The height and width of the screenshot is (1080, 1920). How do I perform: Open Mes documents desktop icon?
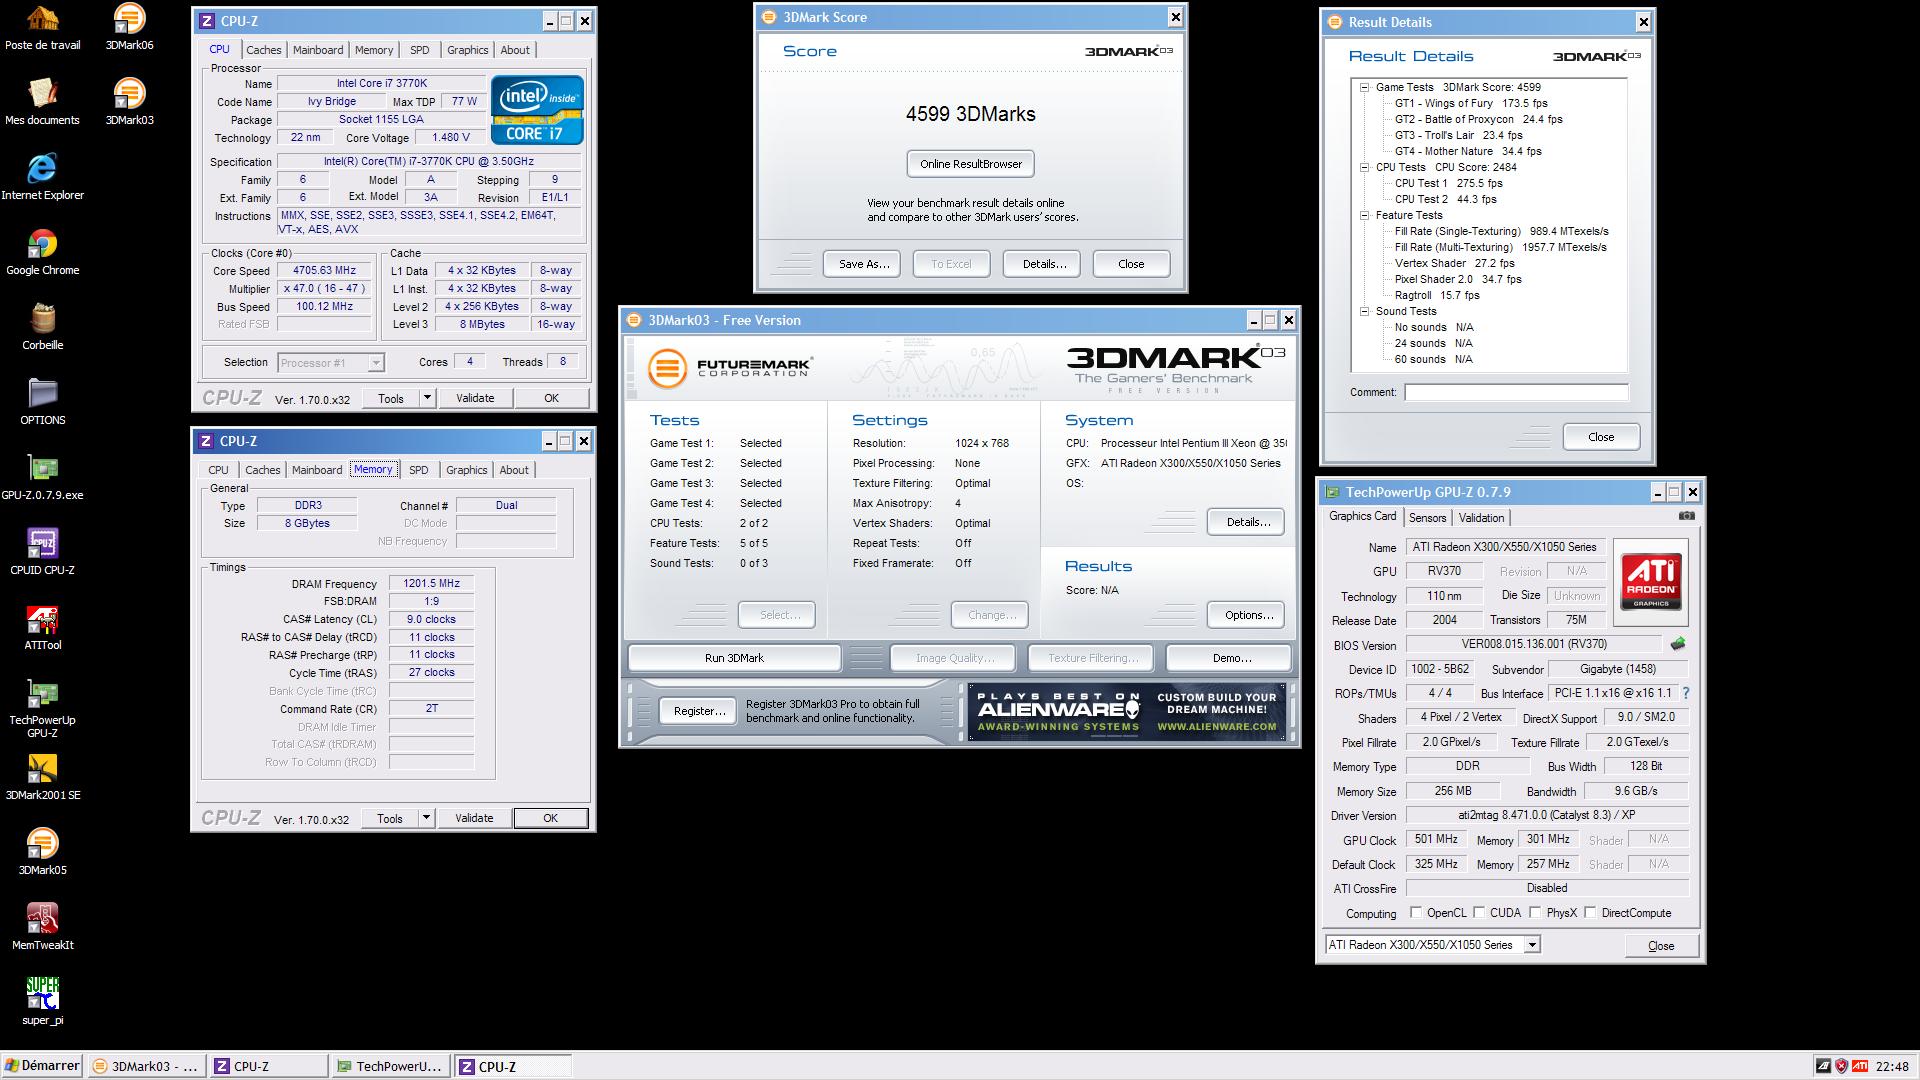click(42, 101)
